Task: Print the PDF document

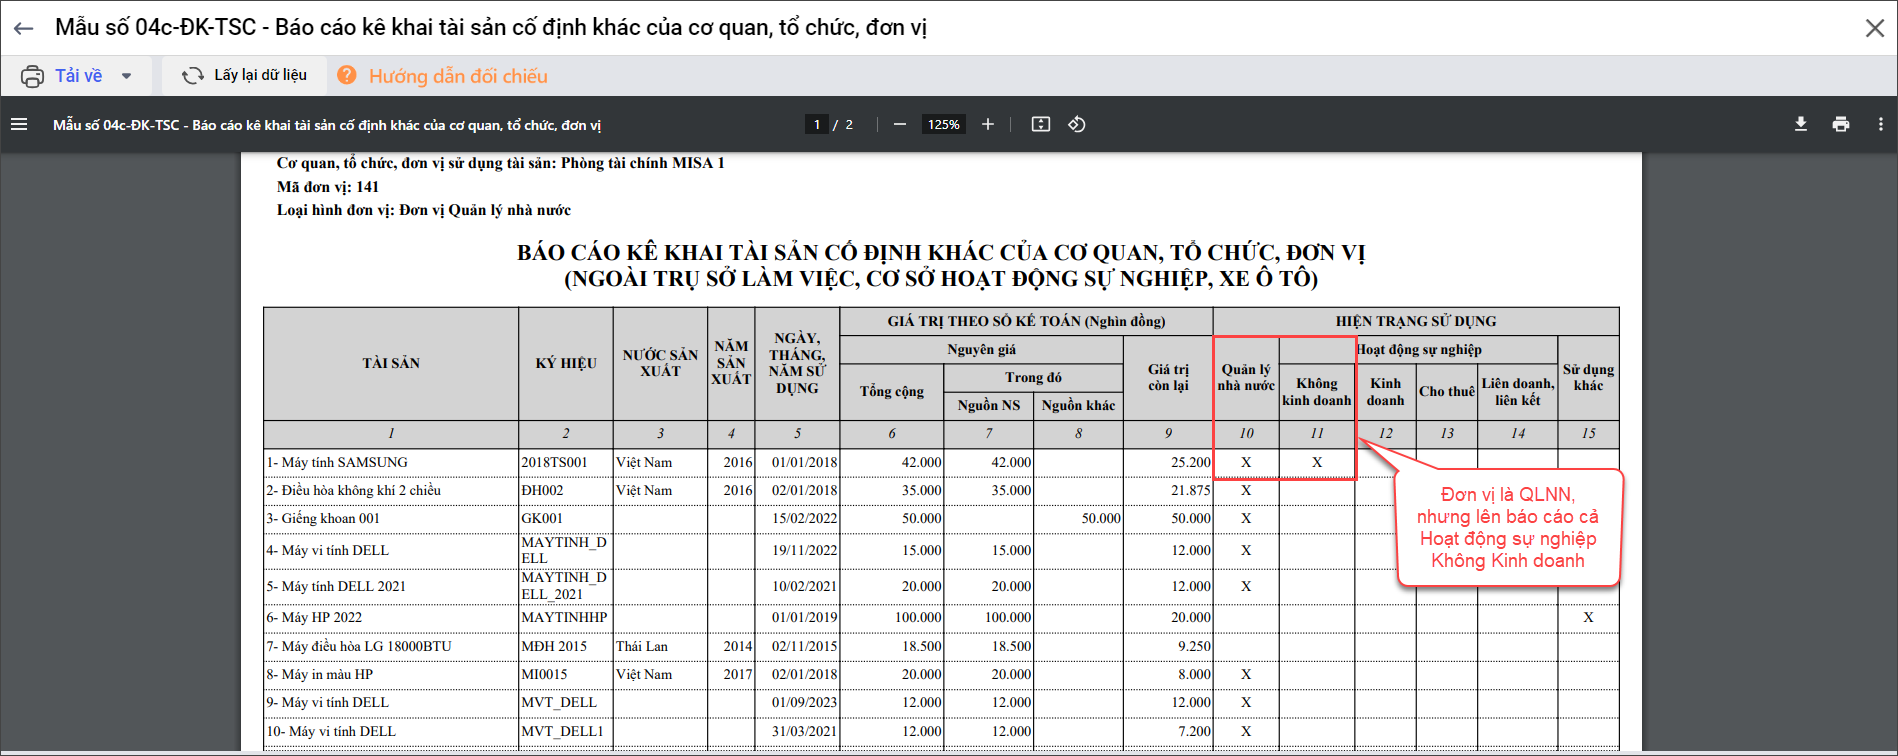Action: point(1841,124)
